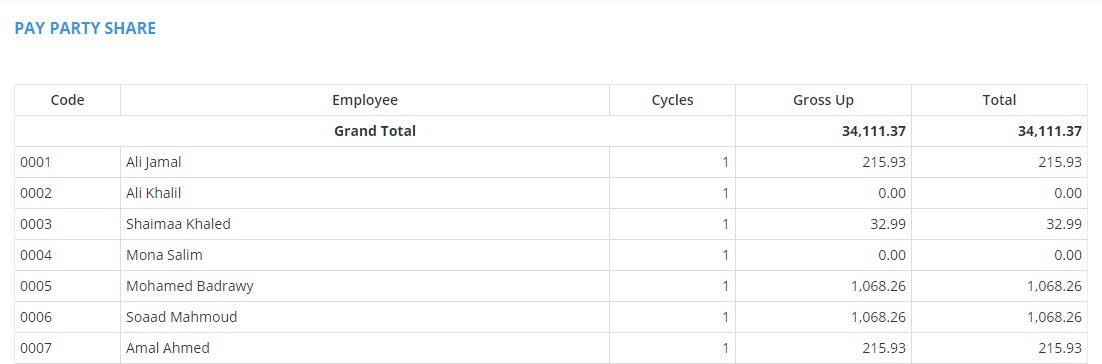Click Cycles value for Ali Jamal
This screenshot has width=1102, height=364.
(x=725, y=162)
